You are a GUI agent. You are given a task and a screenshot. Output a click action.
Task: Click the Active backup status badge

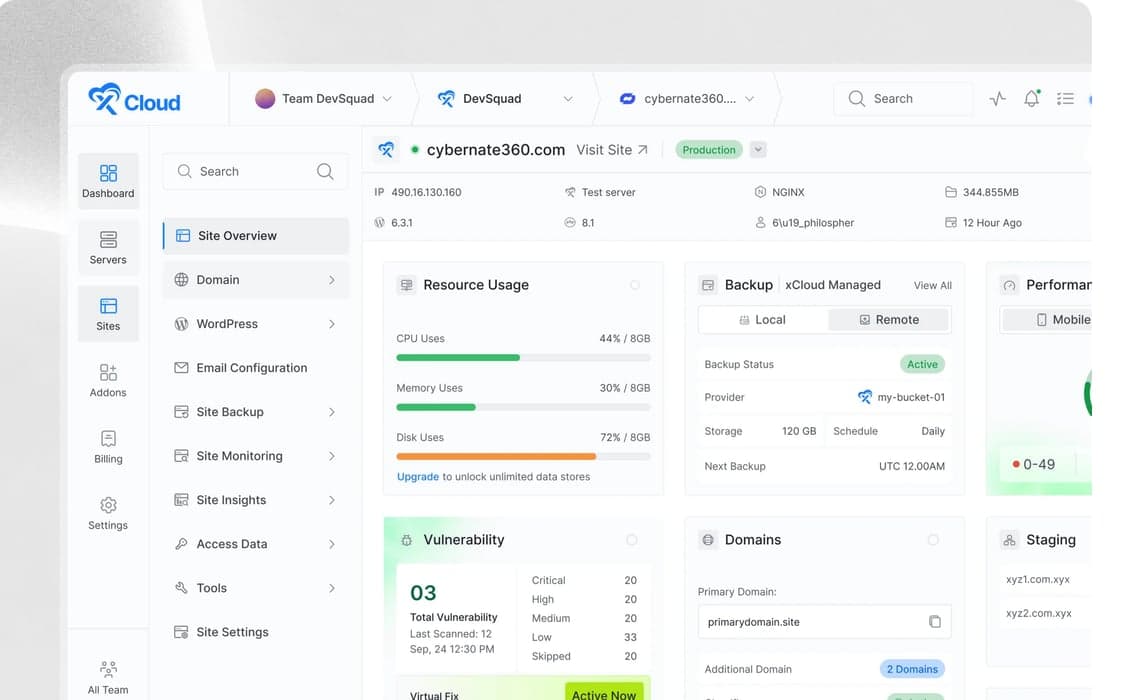coord(922,364)
